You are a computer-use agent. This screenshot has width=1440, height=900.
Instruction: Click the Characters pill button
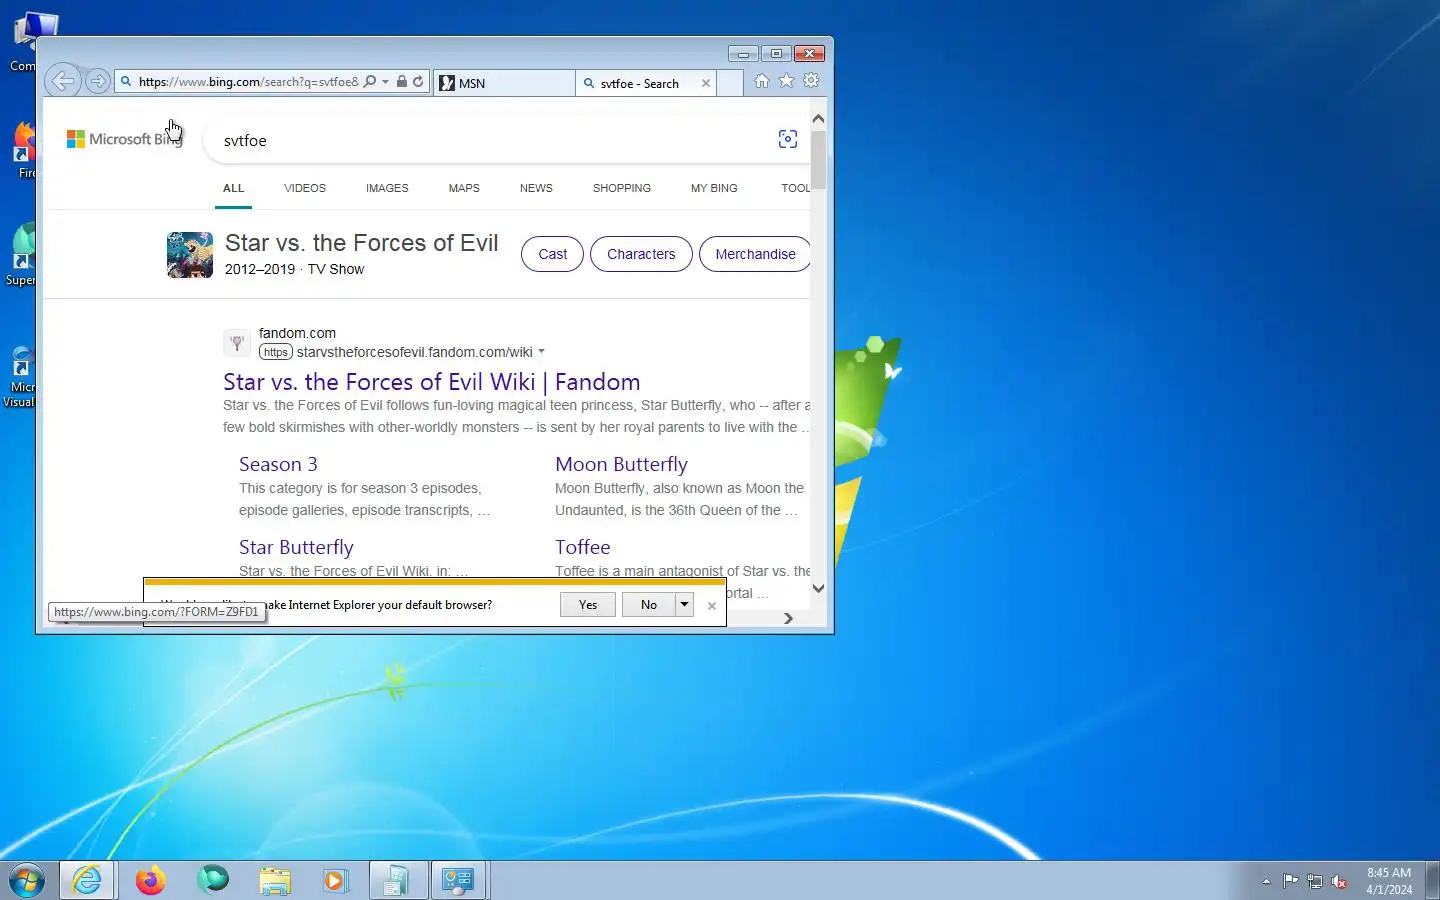pos(641,254)
